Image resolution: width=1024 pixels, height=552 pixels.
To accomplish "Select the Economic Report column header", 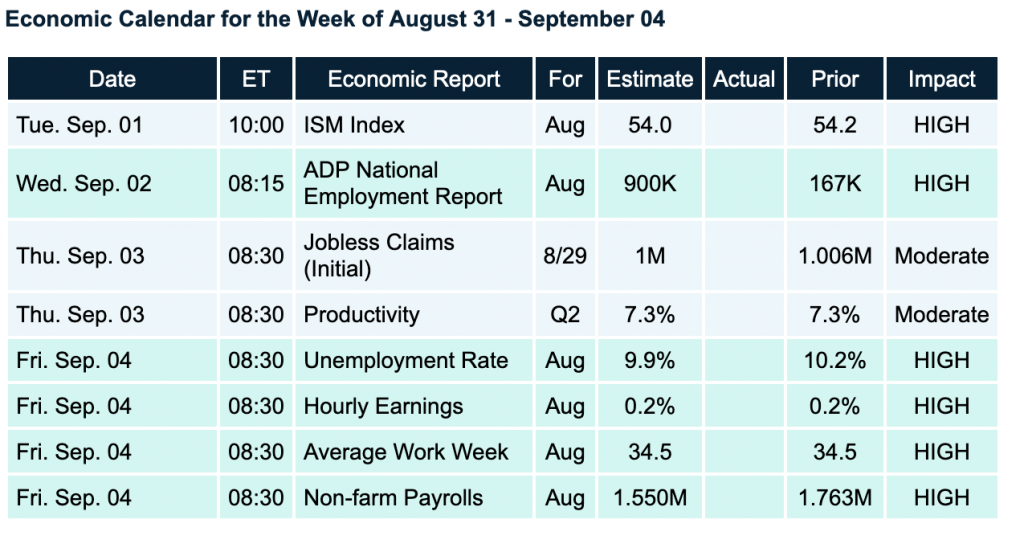I will (414, 79).
